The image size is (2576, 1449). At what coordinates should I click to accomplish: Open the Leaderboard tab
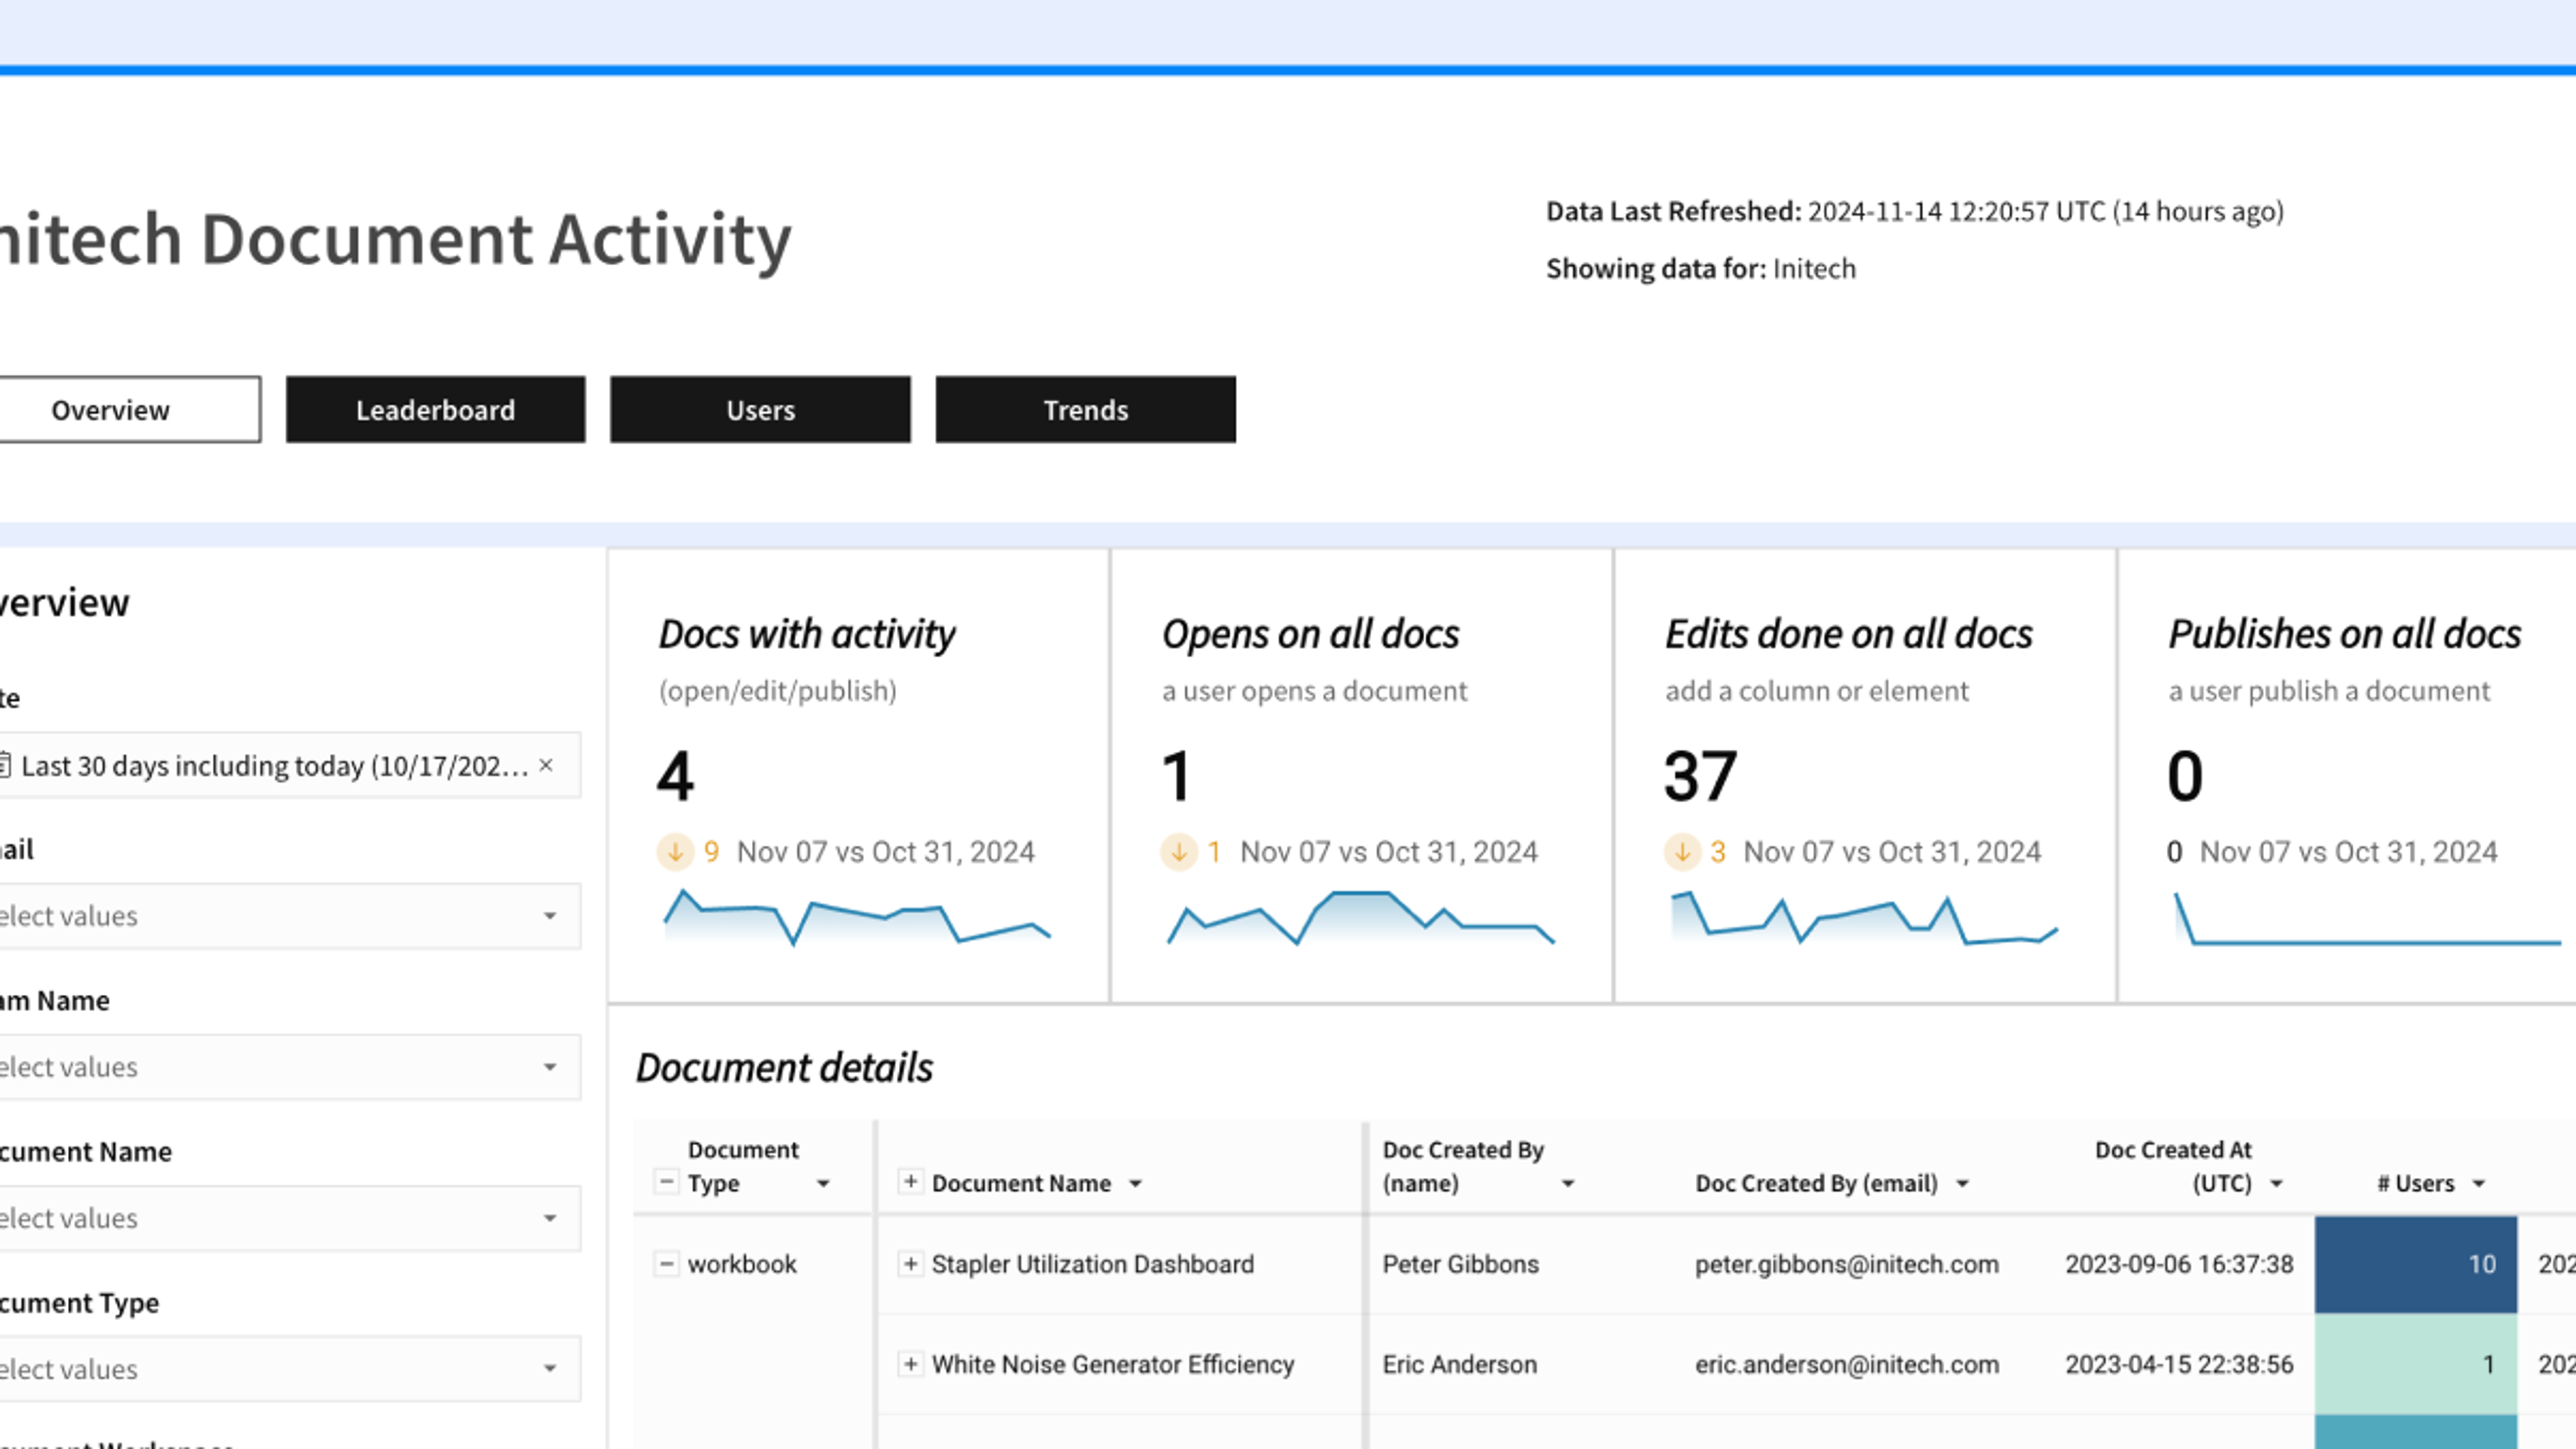(435, 410)
